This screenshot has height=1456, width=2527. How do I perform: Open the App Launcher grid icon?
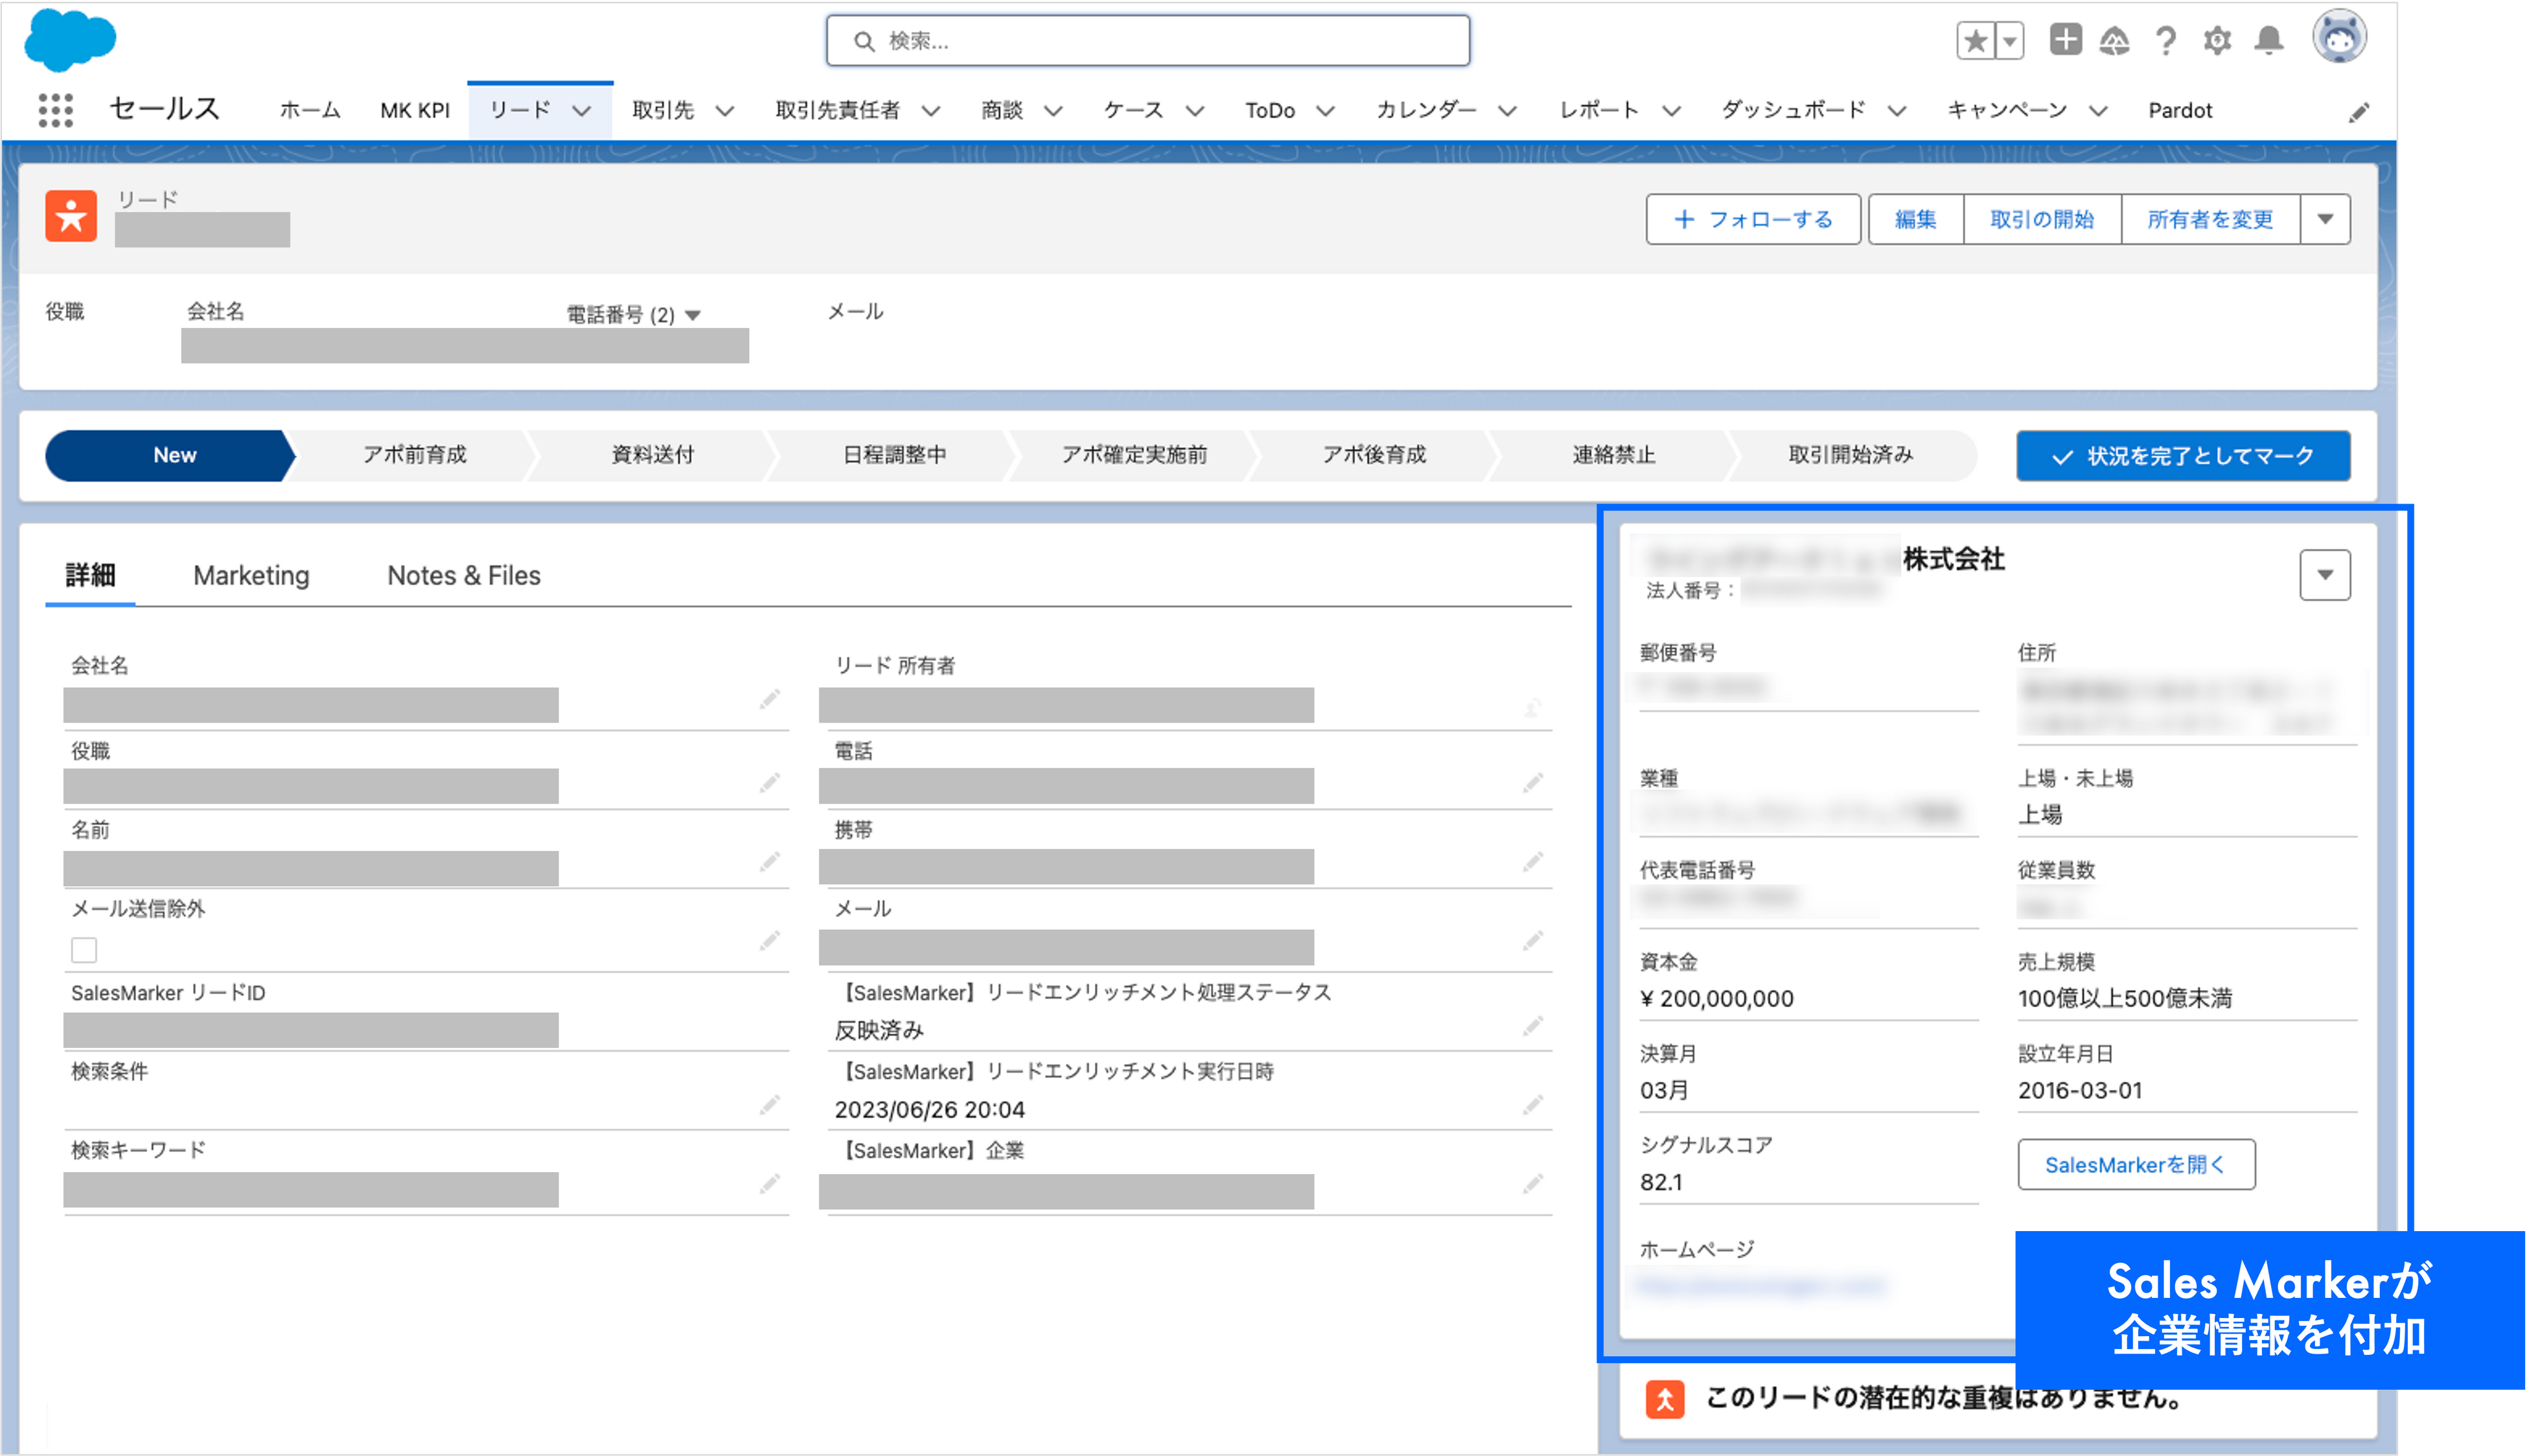(55, 110)
